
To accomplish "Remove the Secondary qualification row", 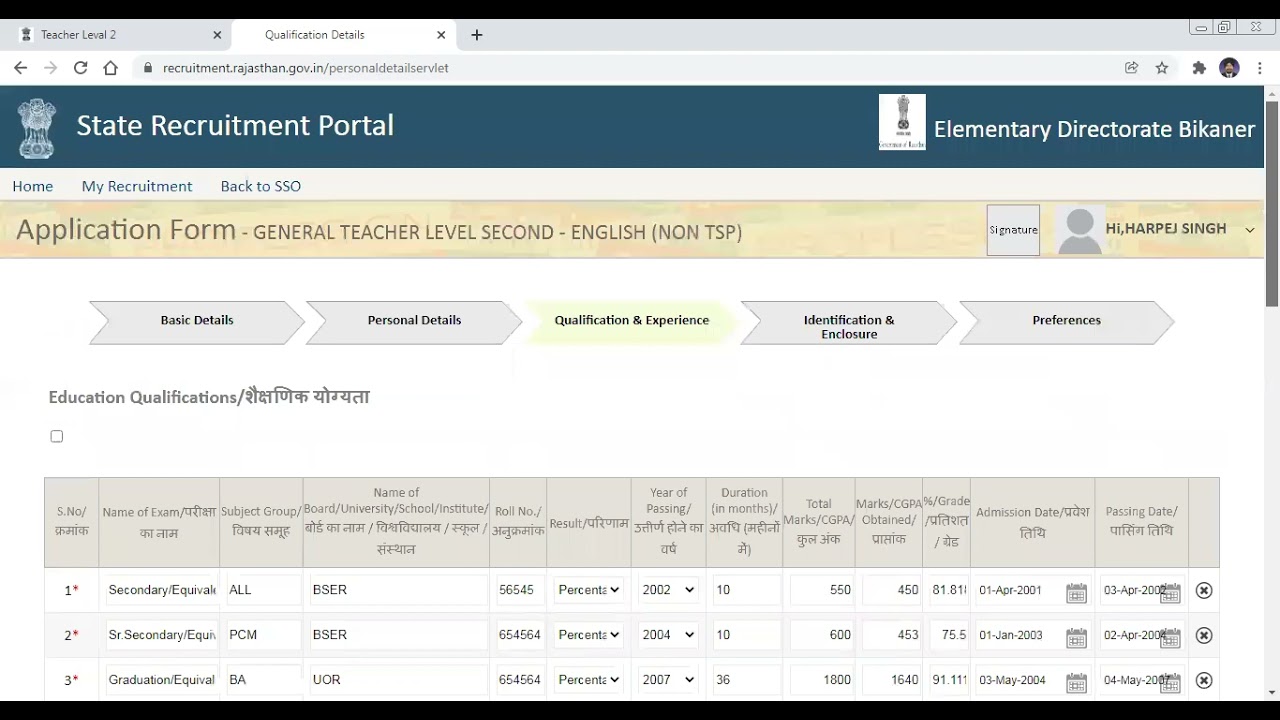I will coord(1204,590).
